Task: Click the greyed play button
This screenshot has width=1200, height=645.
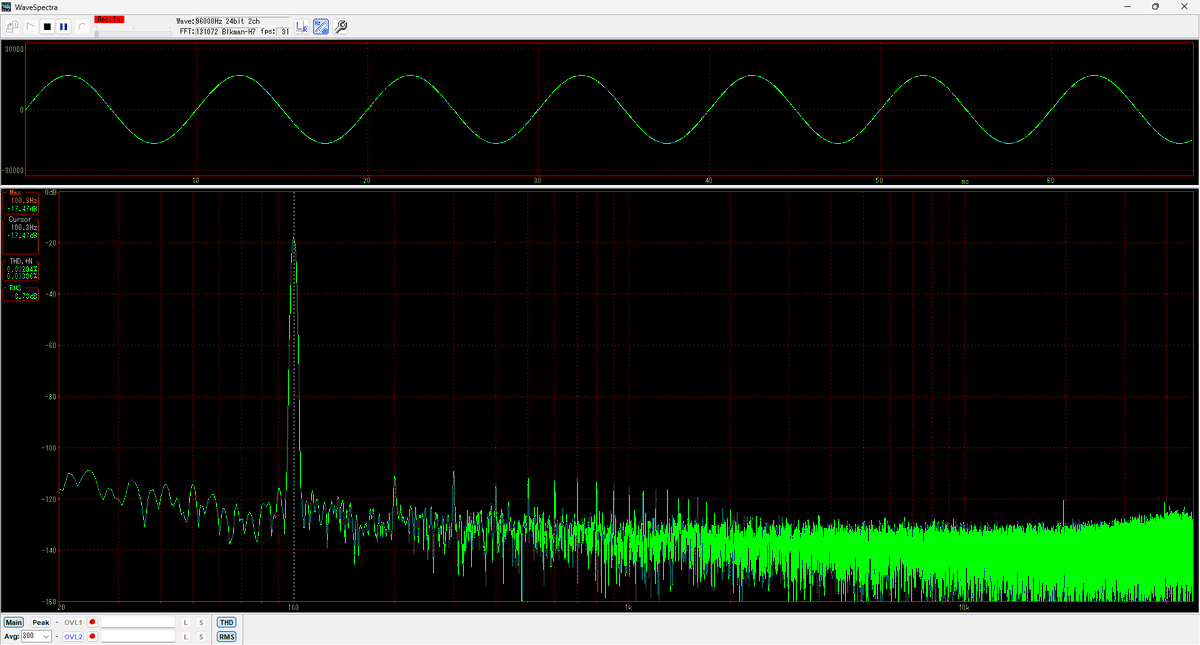Action: coord(30,27)
